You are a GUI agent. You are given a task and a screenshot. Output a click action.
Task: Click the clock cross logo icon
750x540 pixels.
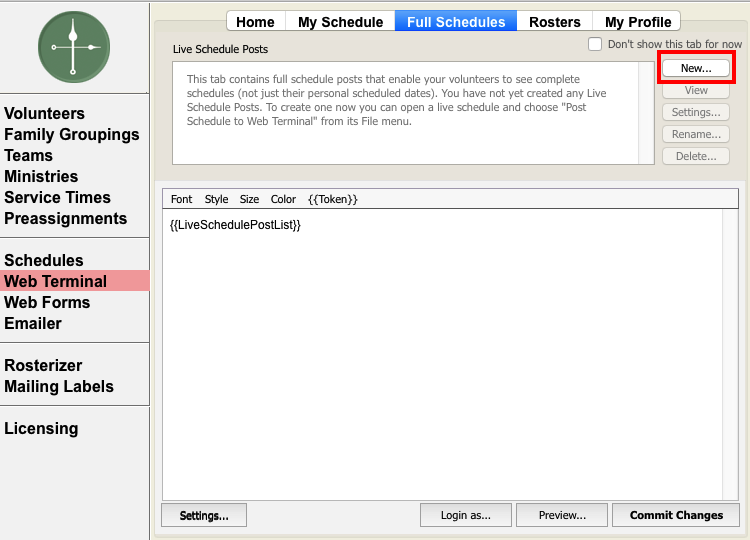74,47
